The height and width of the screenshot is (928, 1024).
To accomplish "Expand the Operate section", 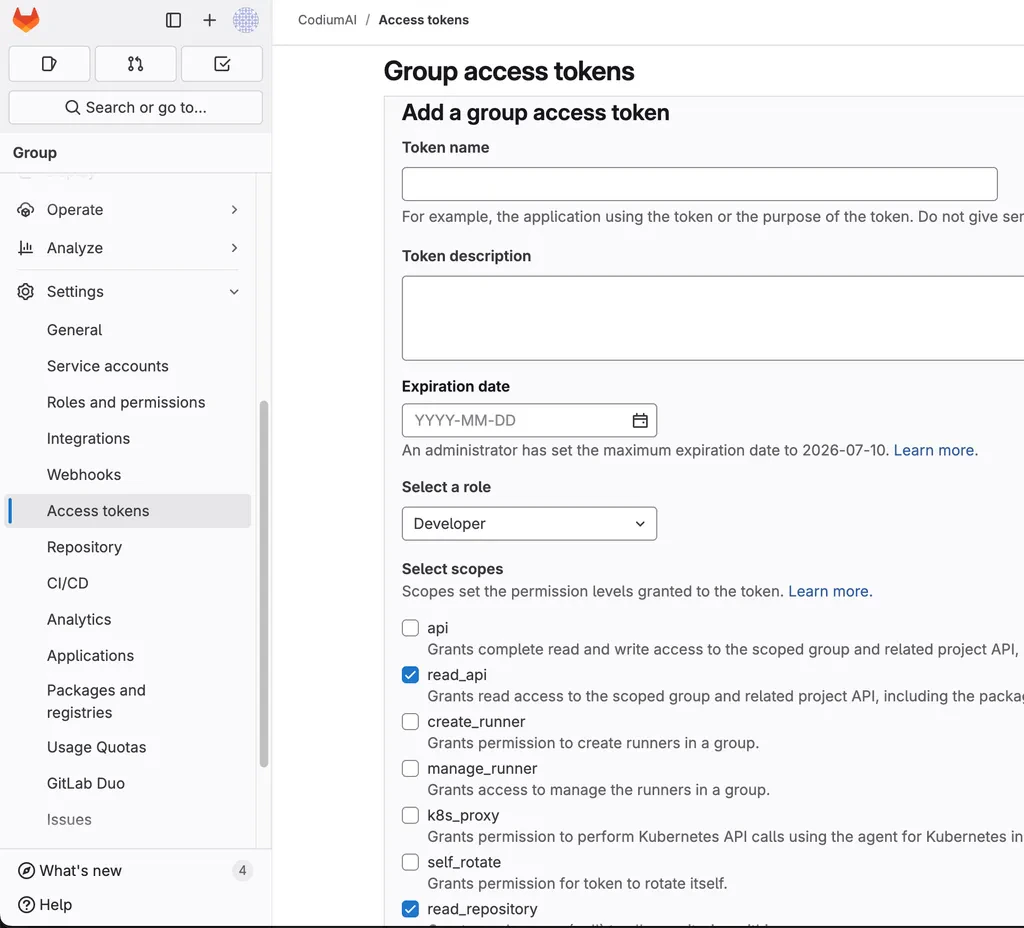I will [75, 209].
